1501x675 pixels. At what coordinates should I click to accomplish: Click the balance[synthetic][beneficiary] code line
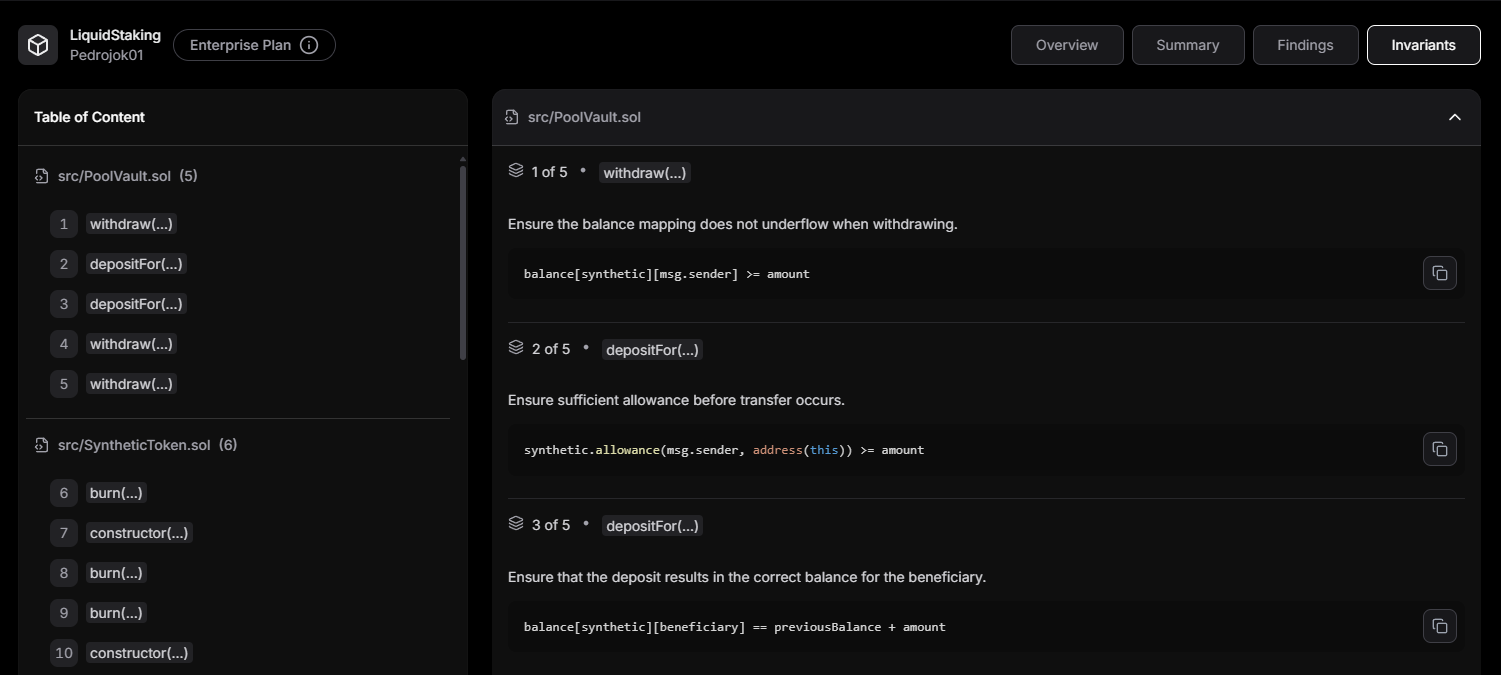(x=735, y=627)
